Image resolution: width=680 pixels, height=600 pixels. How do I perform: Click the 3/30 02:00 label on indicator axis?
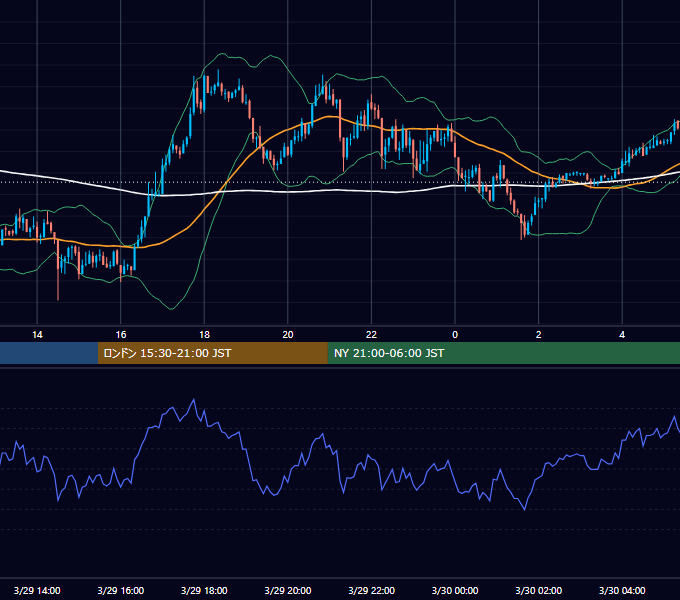pyautogui.click(x=539, y=590)
